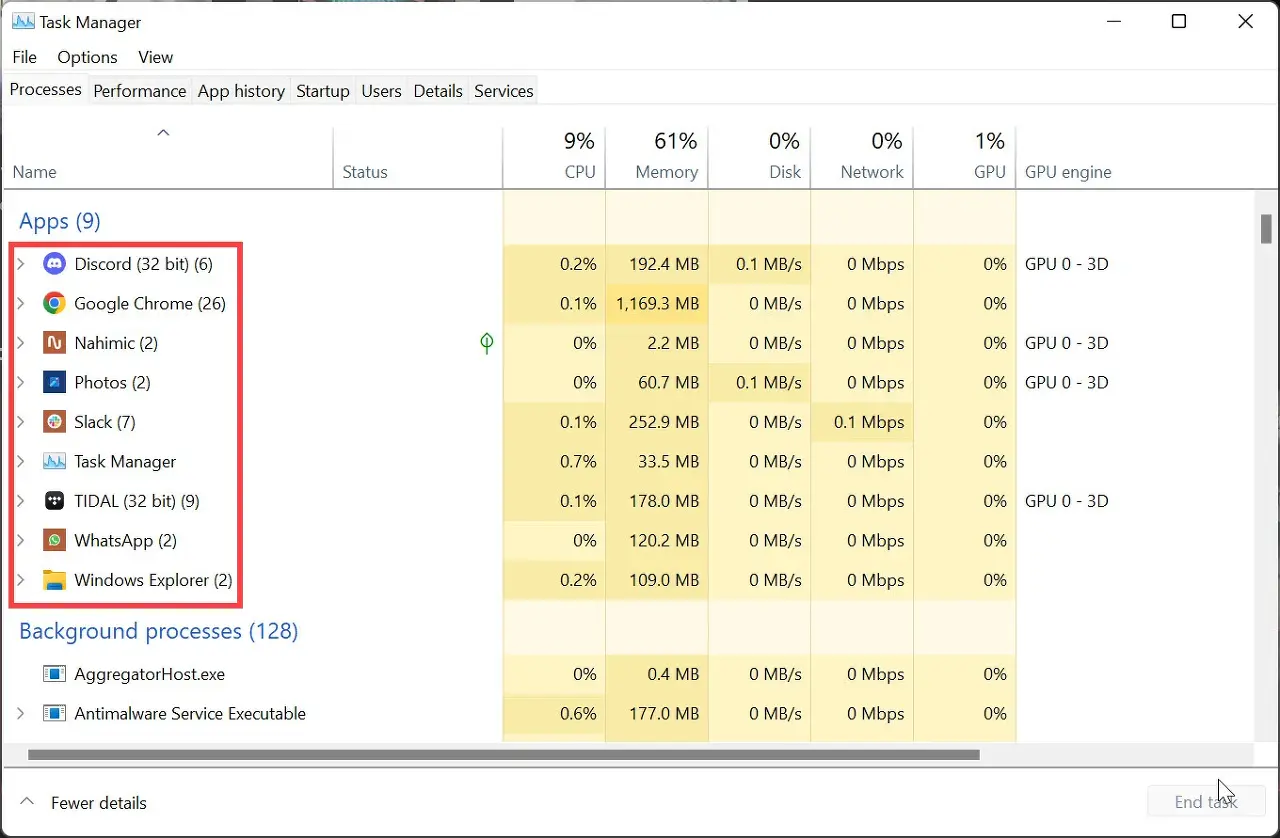Switch to the Users tab
The image size is (1280, 838).
[x=381, y=91]
